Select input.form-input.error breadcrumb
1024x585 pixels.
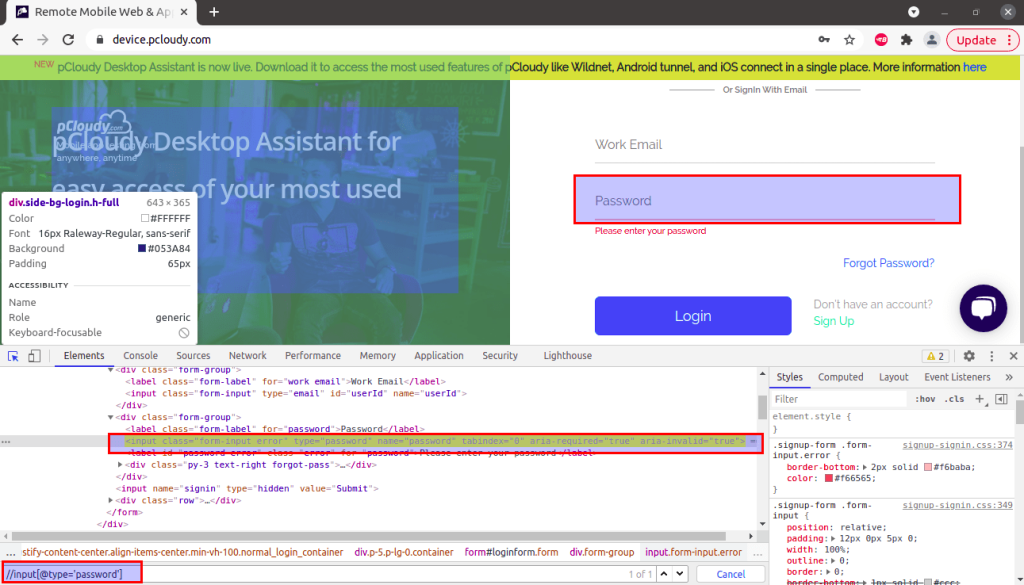(x=694, y=552)
